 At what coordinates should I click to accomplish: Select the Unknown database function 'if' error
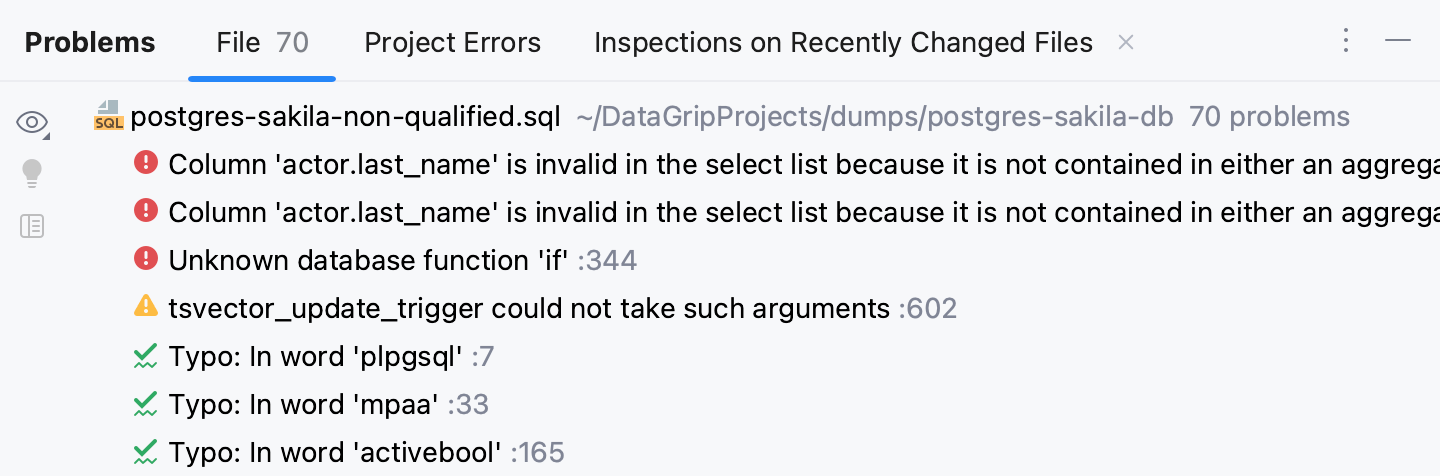369,261
